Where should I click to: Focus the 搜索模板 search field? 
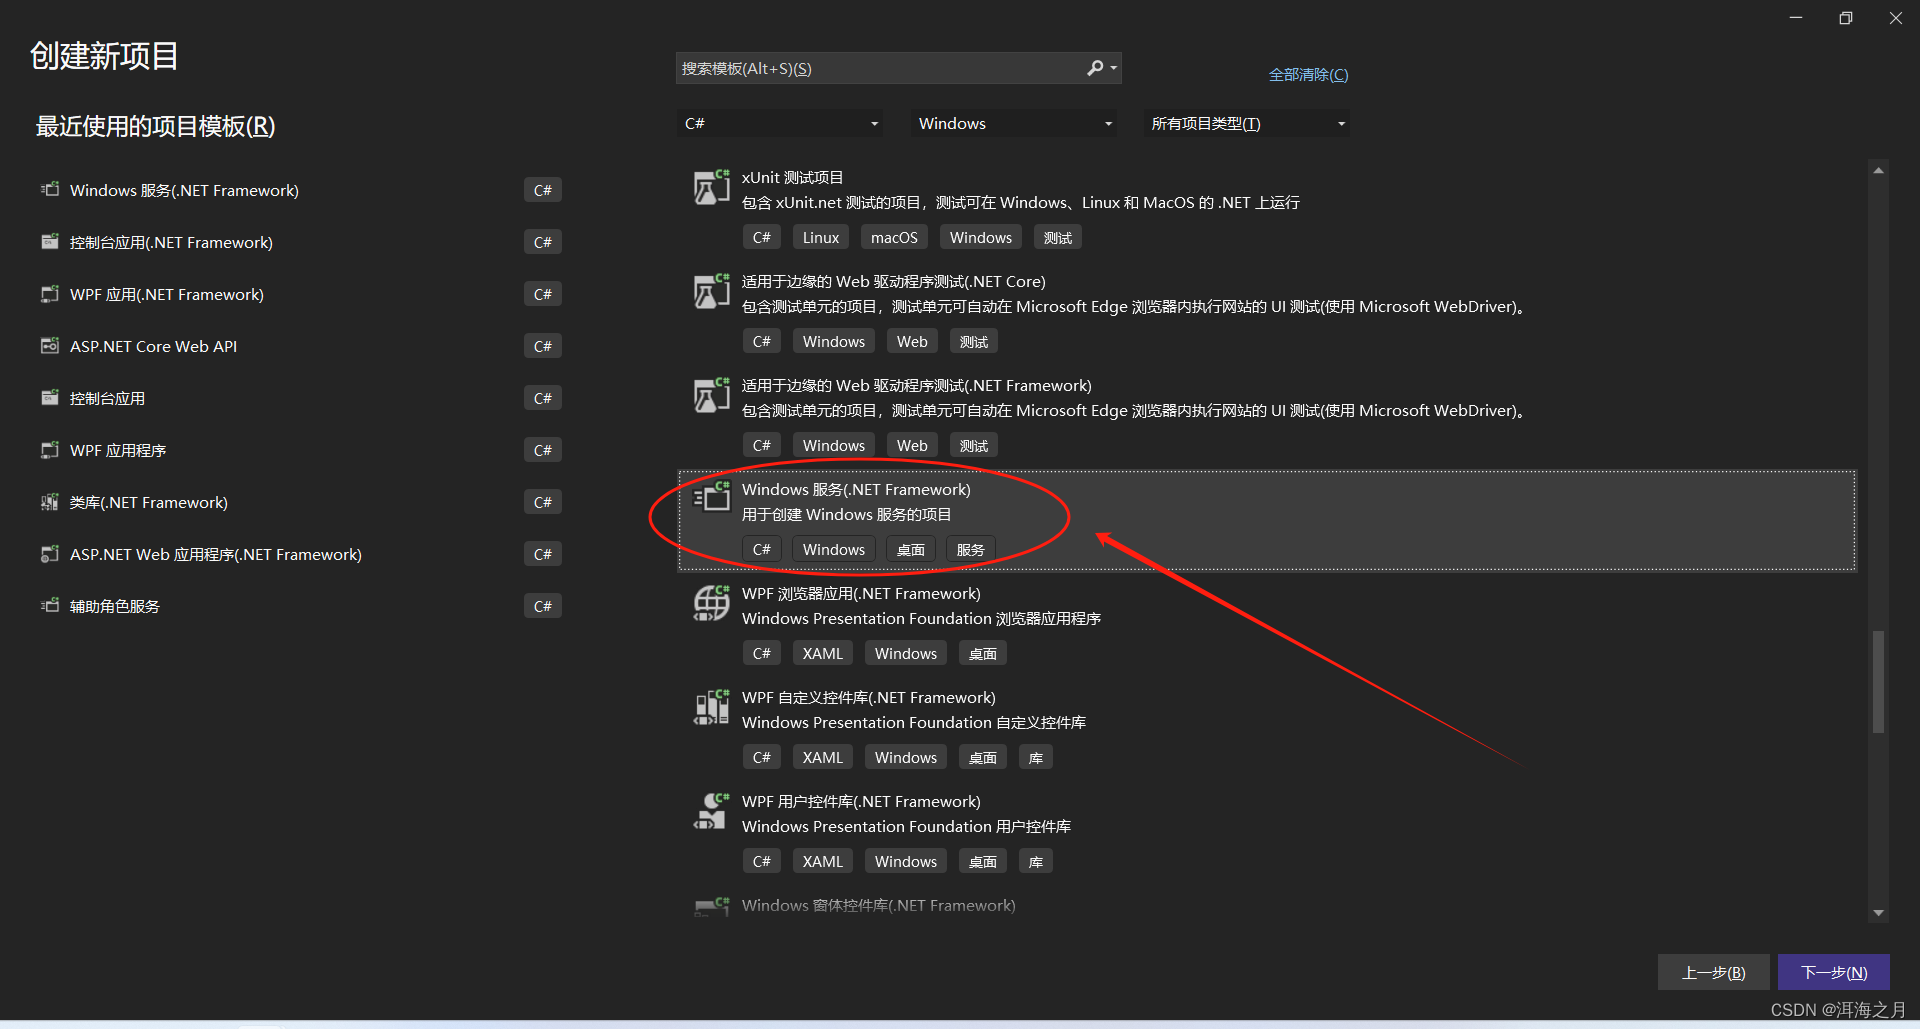point(880,68)
